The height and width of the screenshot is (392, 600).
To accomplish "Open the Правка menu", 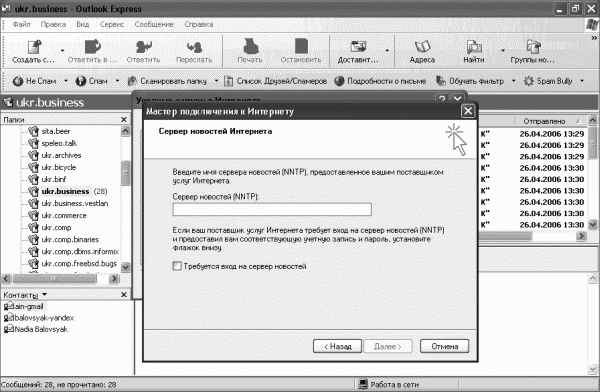I will 53,24.
